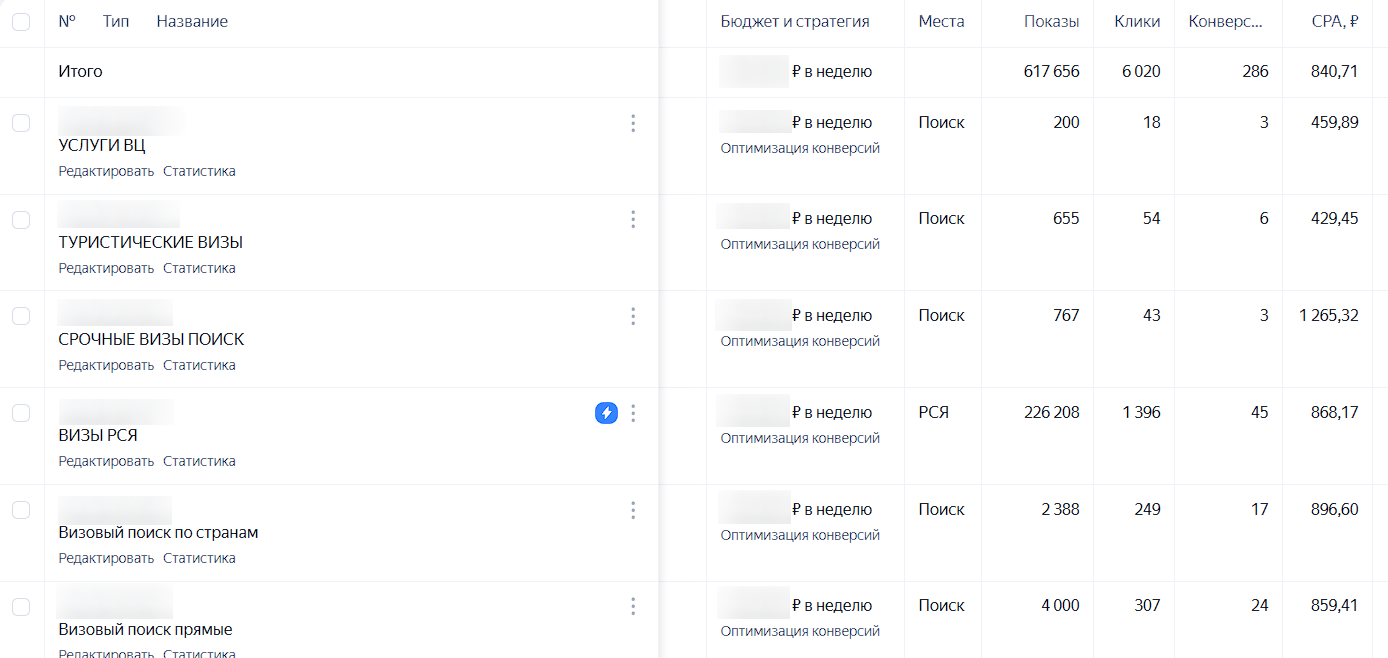Sort by the CPA, ₽ column header
1388x658 pixels.
1335,21
